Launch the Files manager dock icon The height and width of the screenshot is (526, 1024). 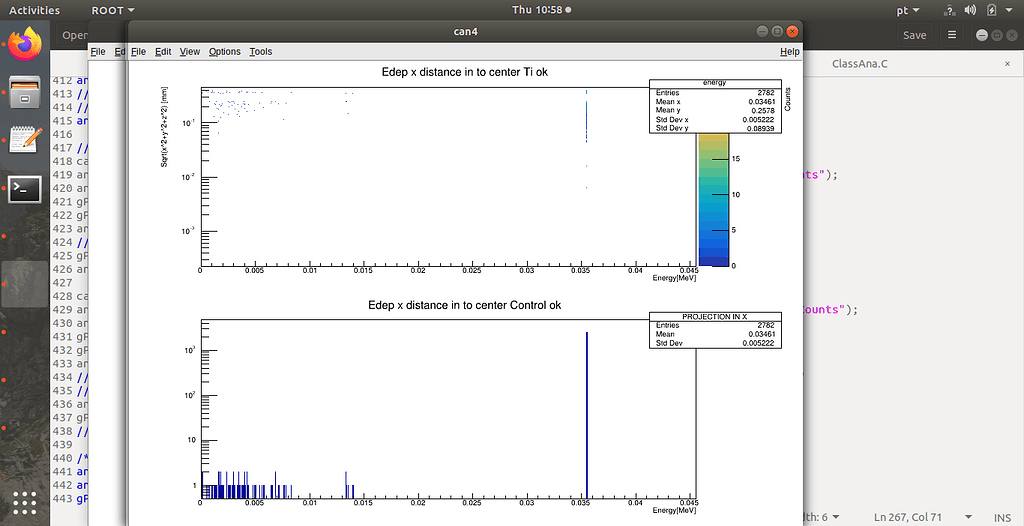tap(25, 91)
